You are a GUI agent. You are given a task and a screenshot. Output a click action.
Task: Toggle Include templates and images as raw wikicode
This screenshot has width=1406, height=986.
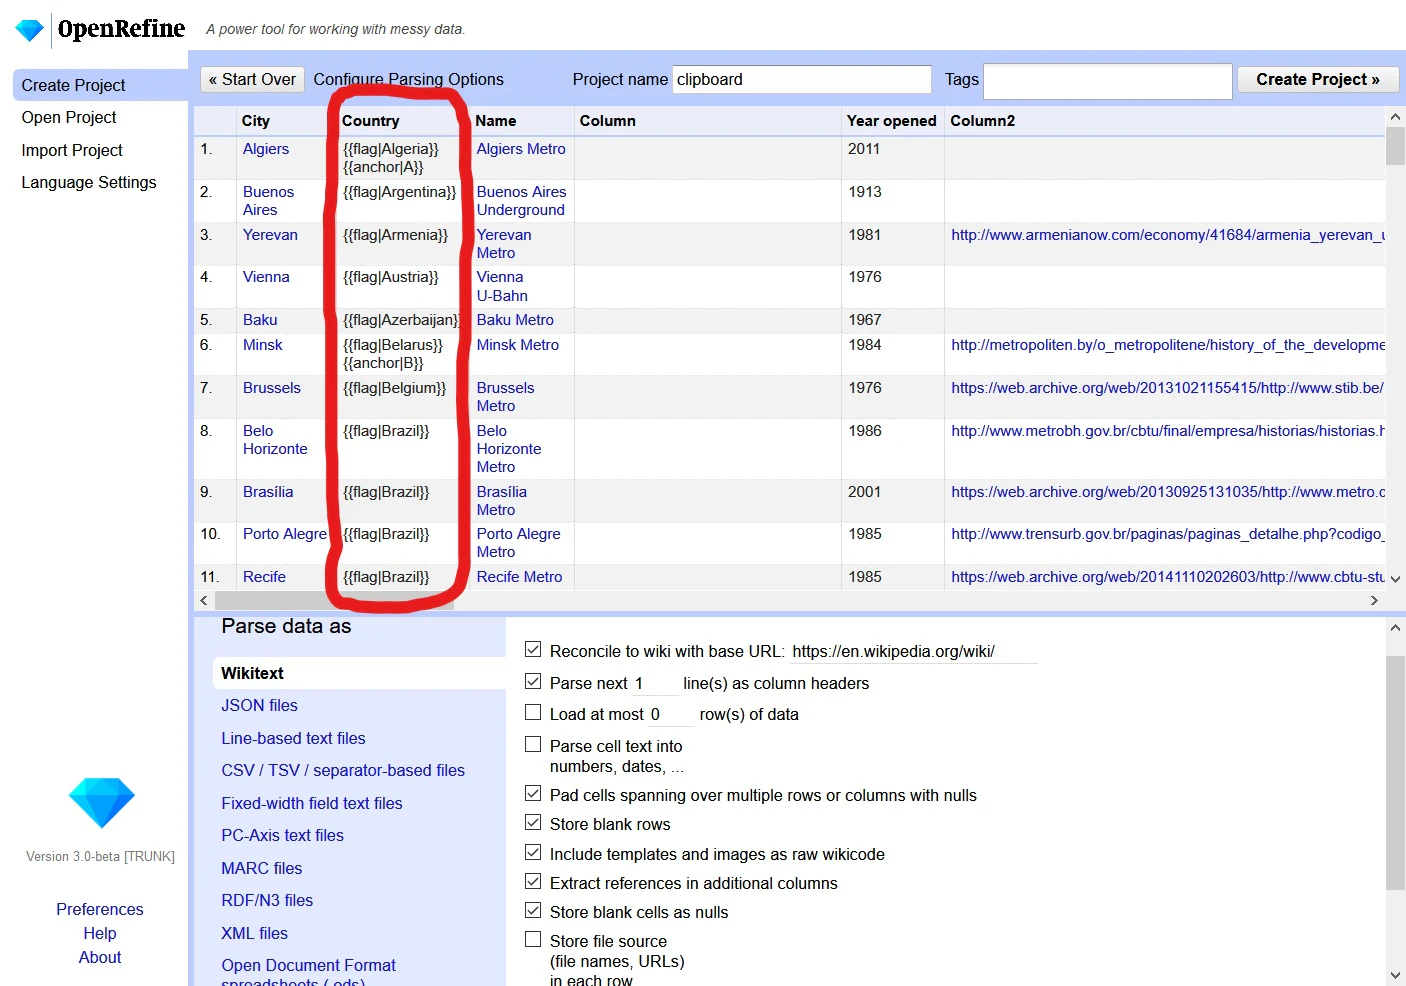click(x=533, y=853)
